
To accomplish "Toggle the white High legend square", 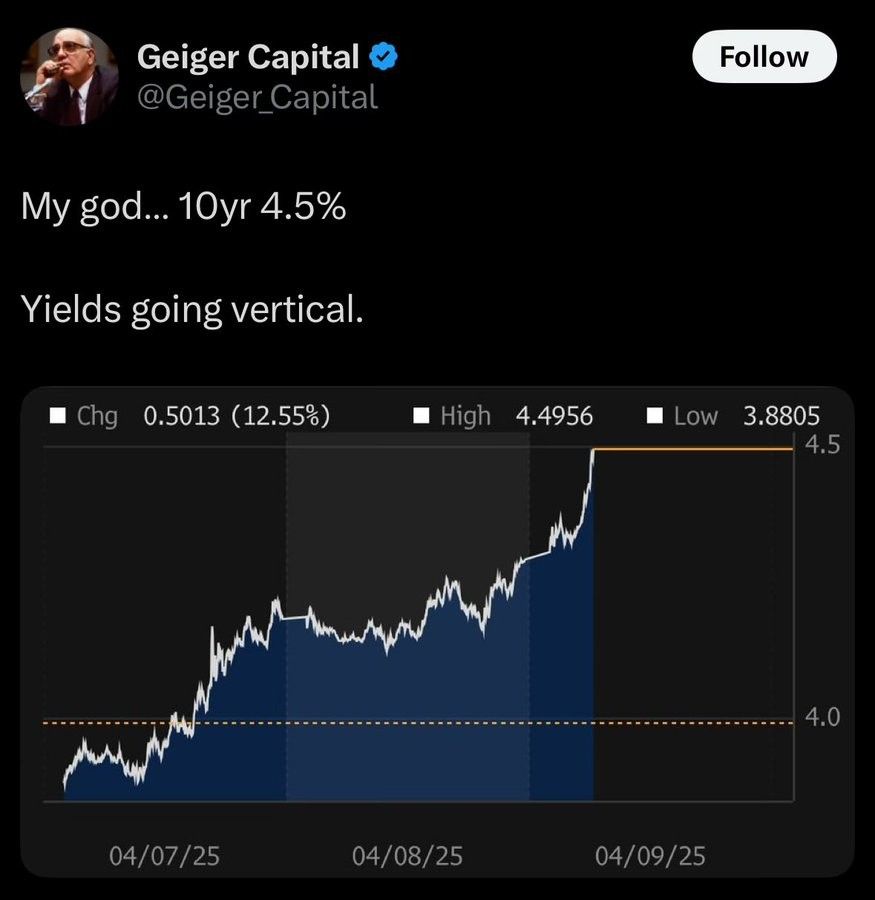I will [421, 416].
